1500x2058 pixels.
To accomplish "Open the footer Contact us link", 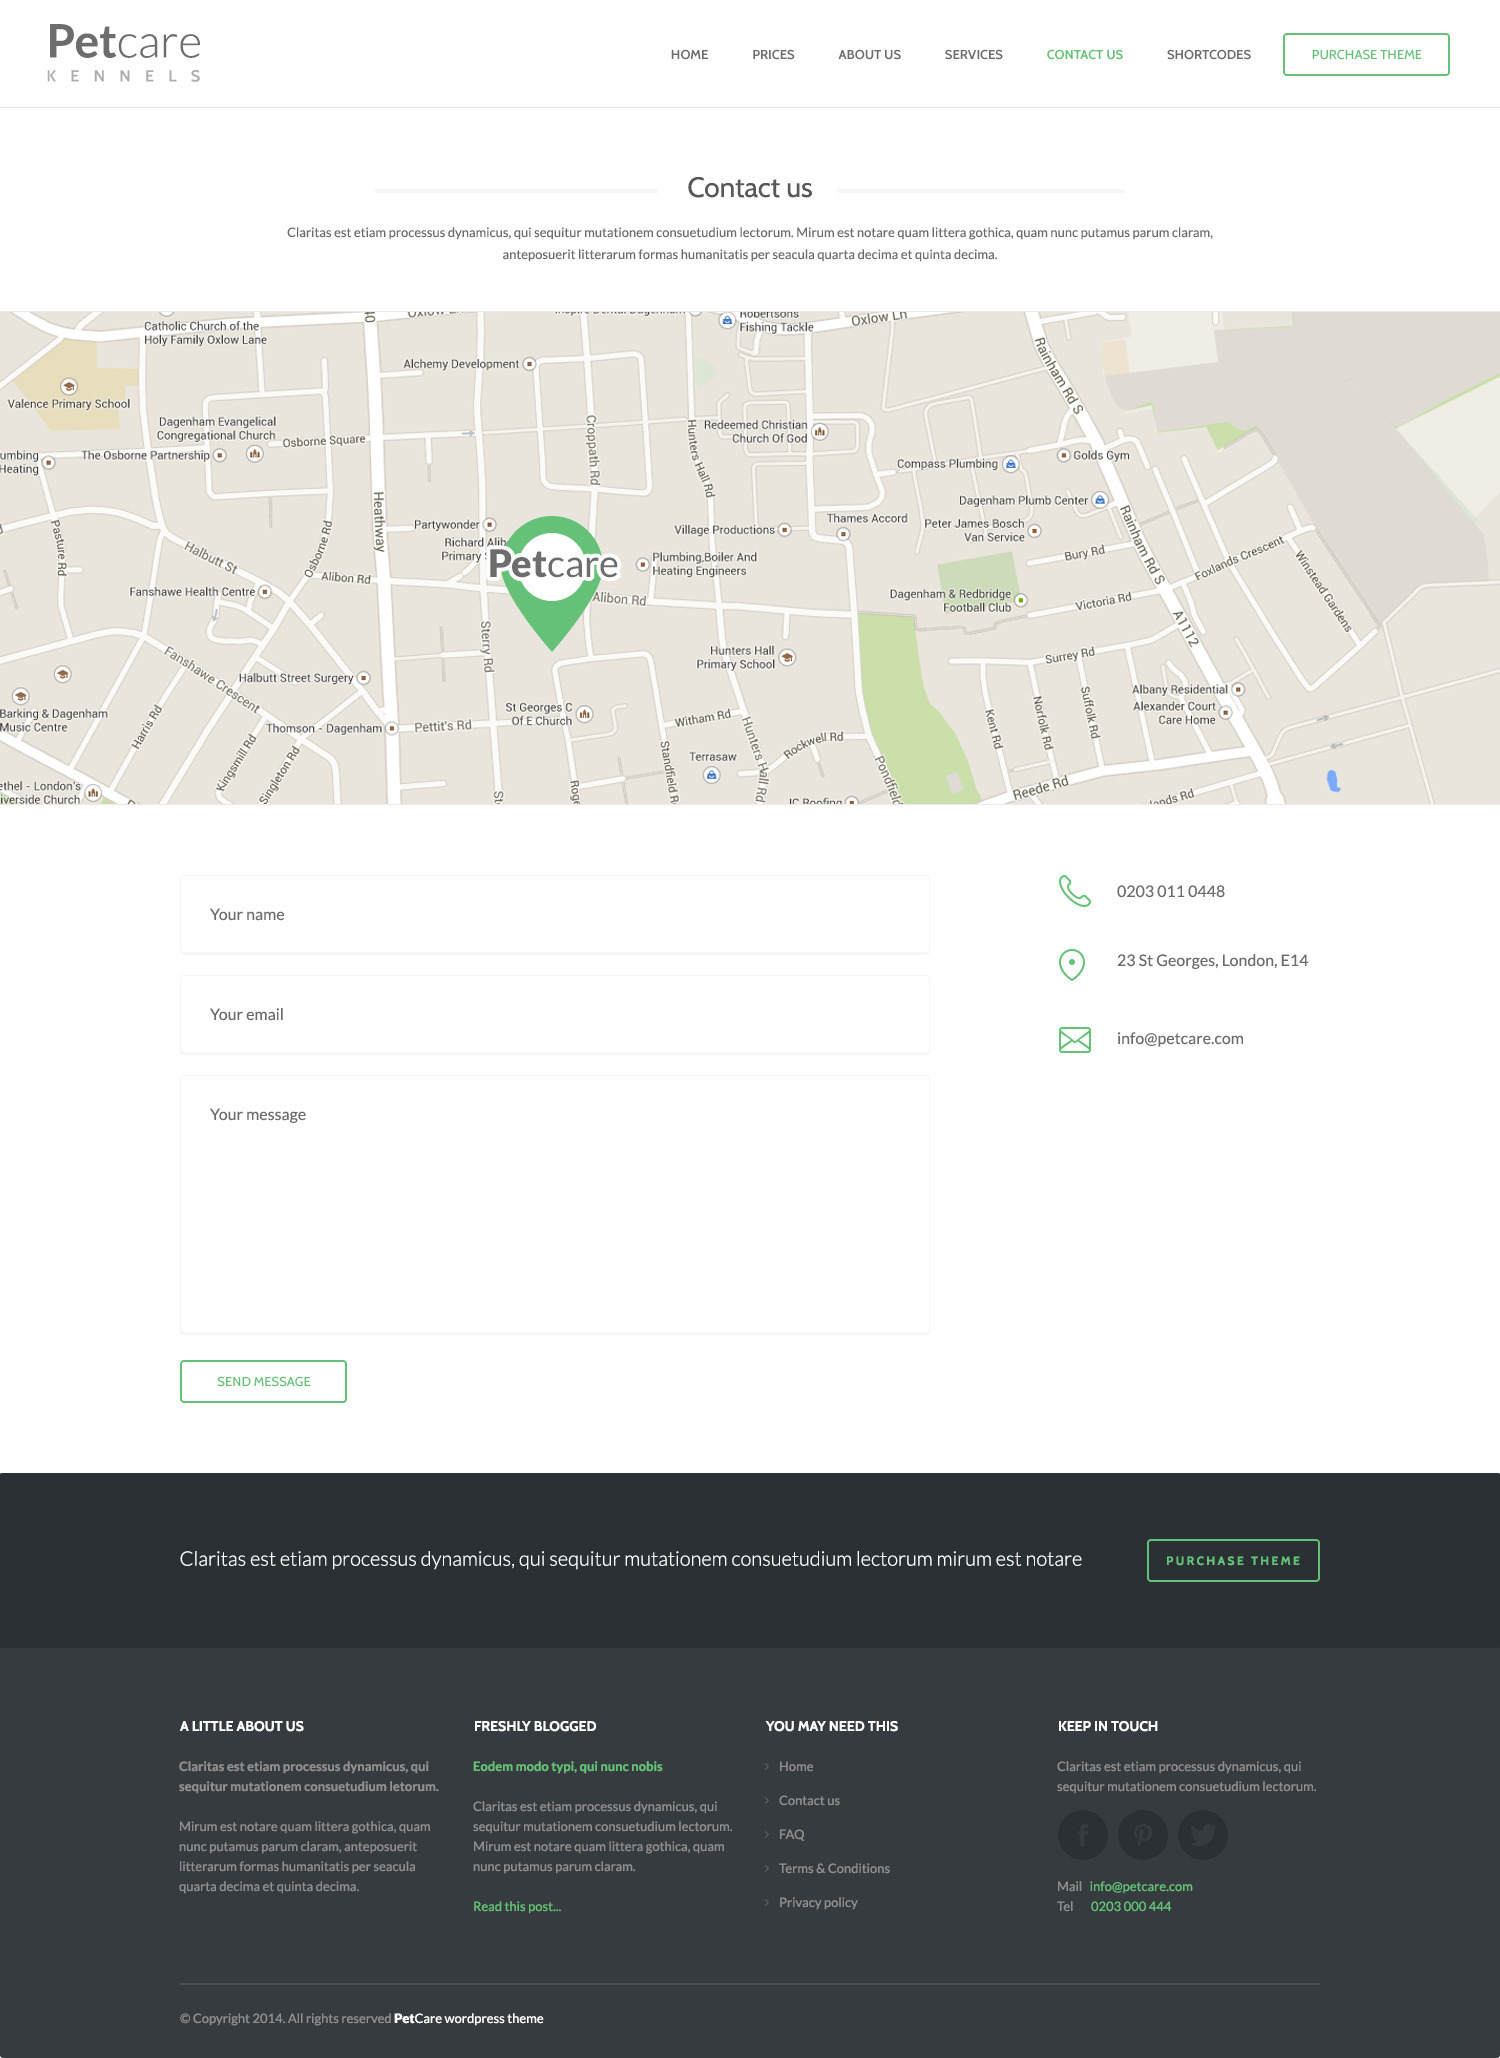I will [x=809, y=1800].
